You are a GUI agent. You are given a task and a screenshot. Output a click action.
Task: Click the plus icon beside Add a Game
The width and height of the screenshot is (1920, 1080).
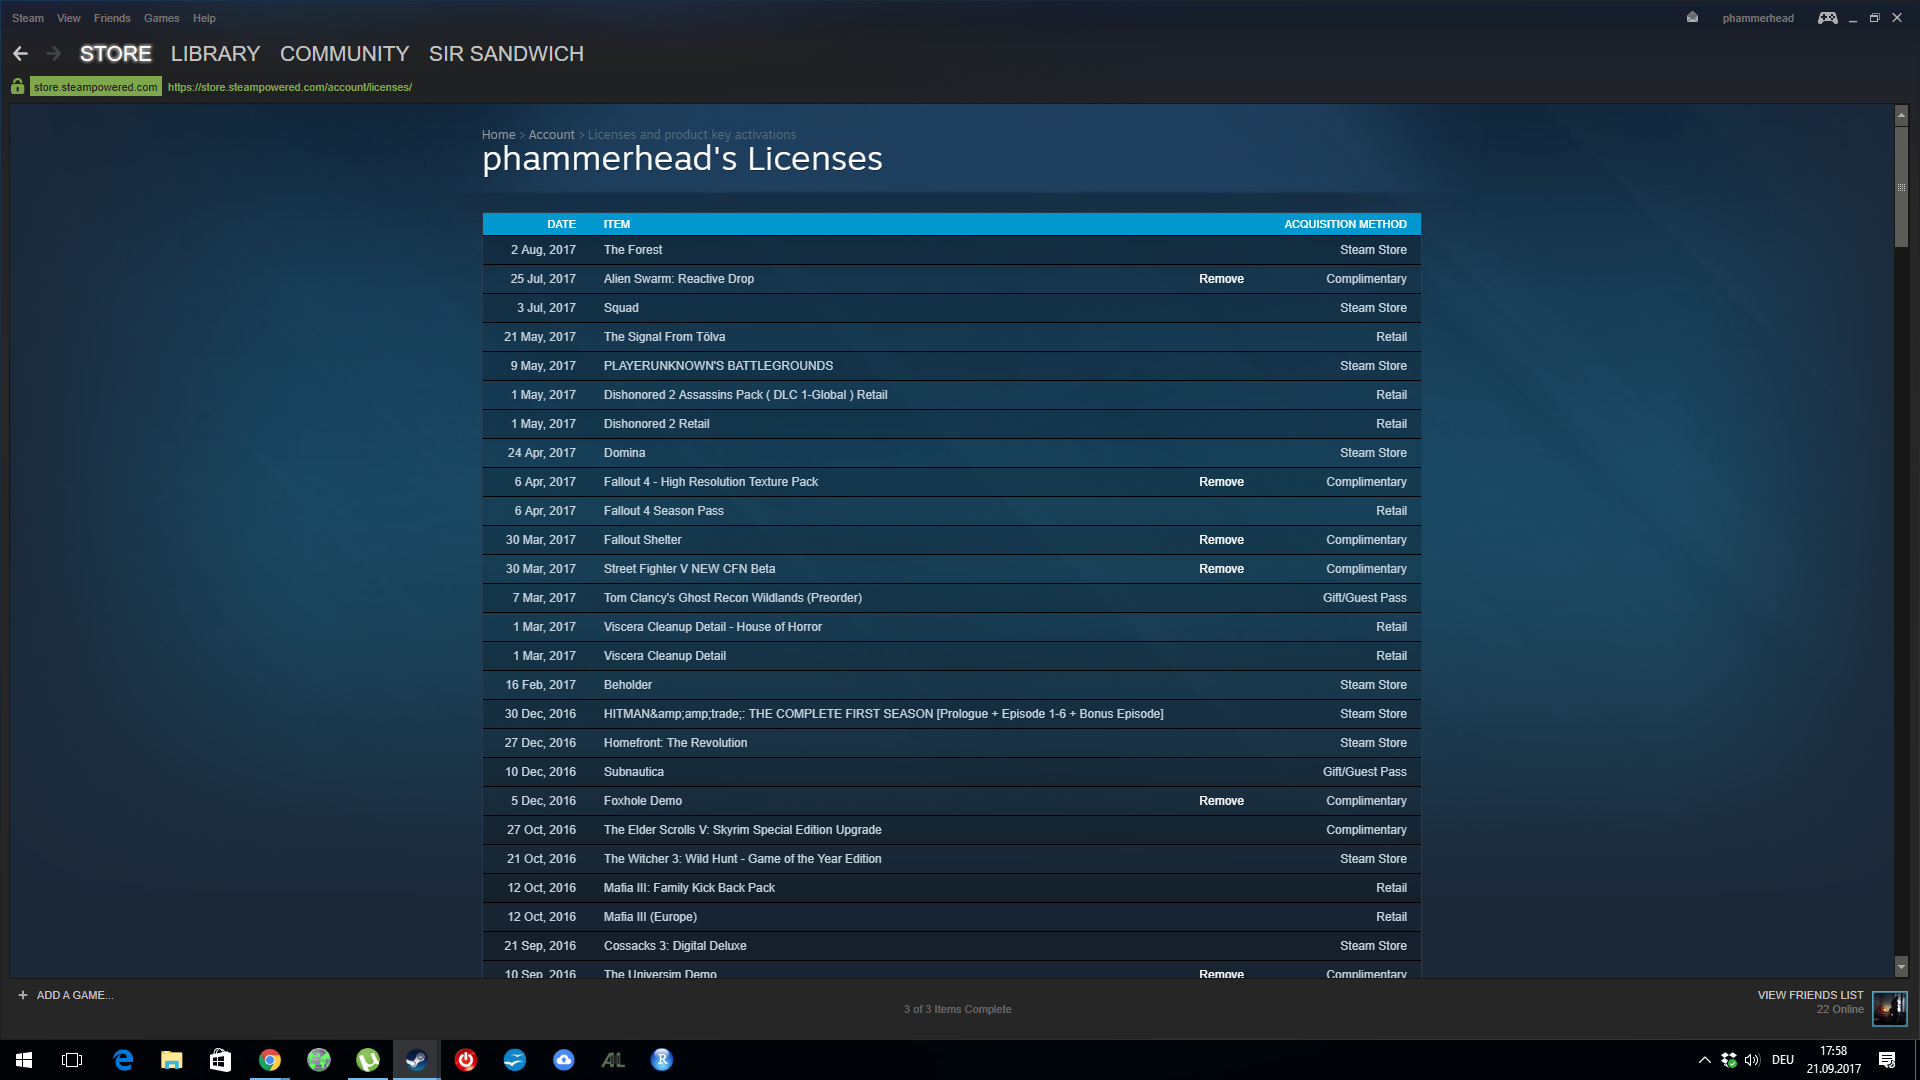point(23,995)
